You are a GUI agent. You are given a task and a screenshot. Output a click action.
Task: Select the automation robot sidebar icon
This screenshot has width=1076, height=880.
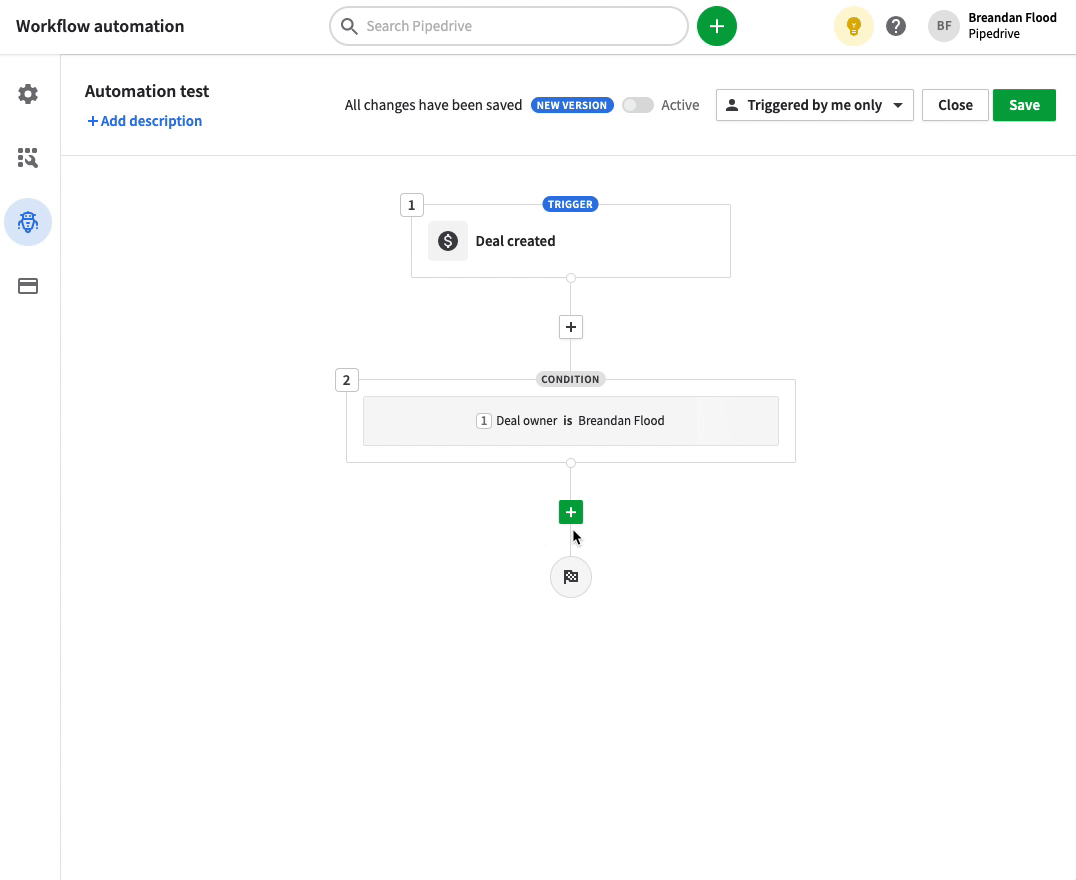click(x=28, y=222)
